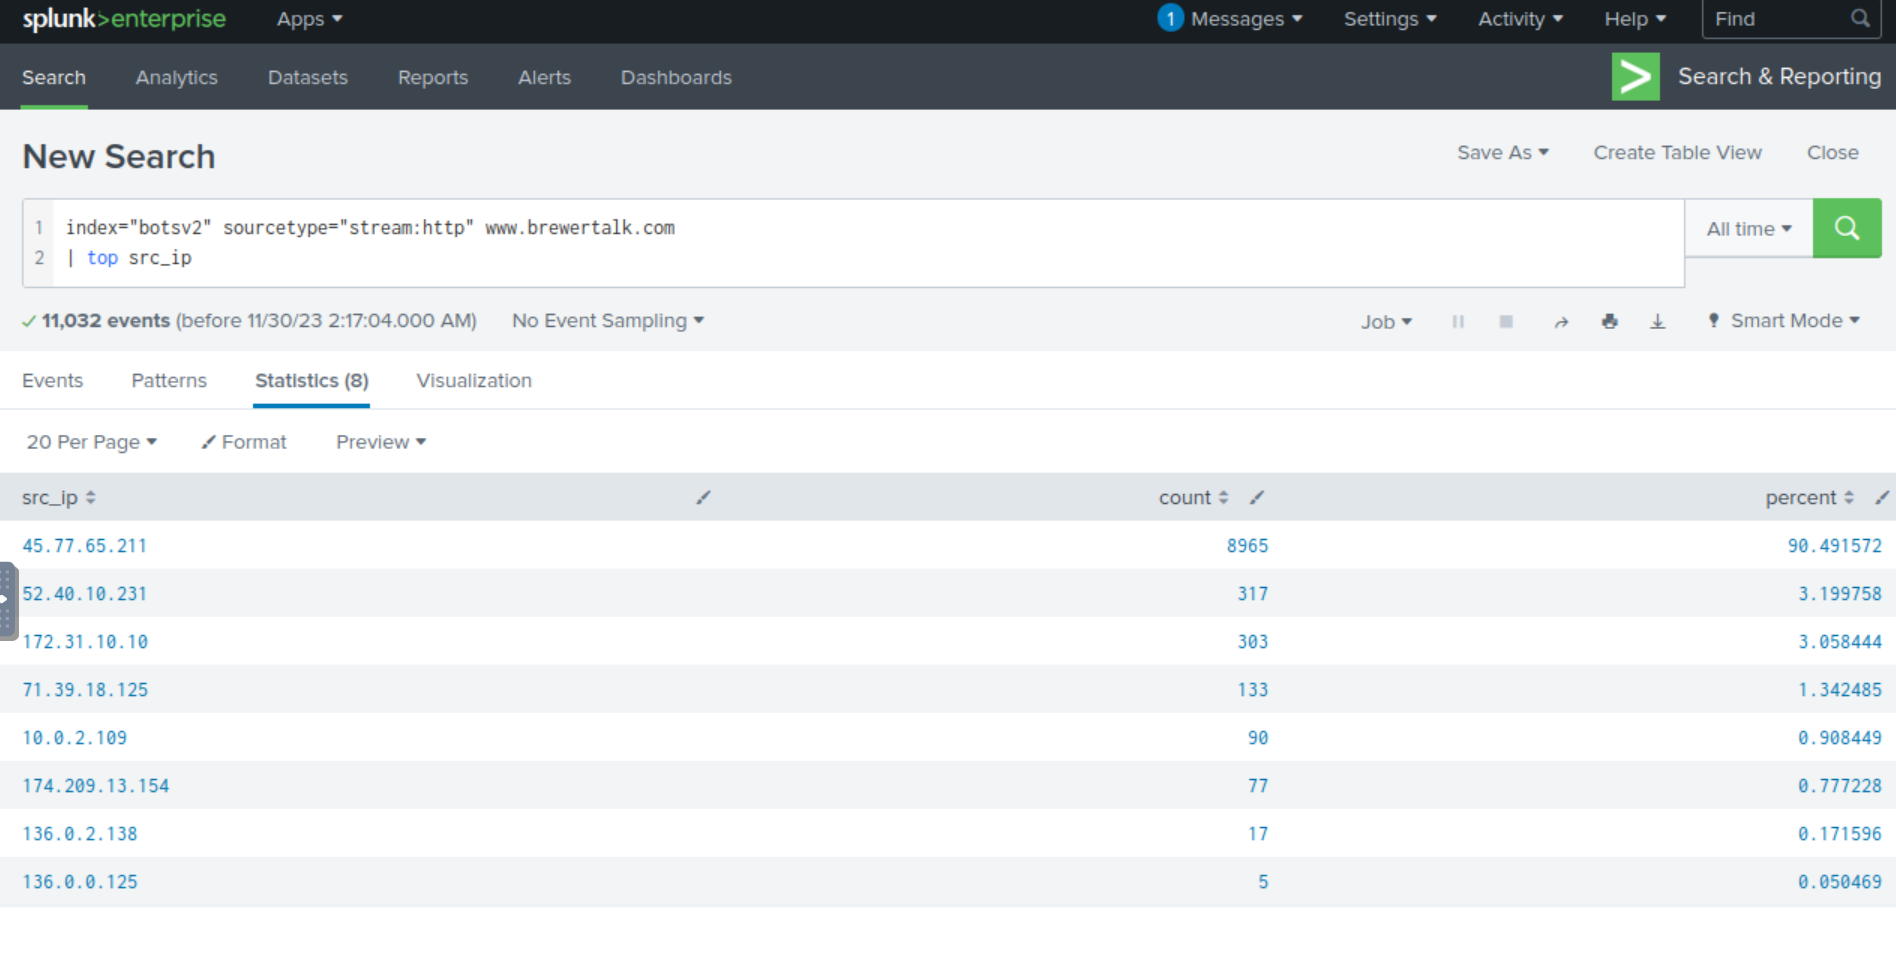Go to the Reports nav item
This screenshot has width=1896, height=972.
432,77
